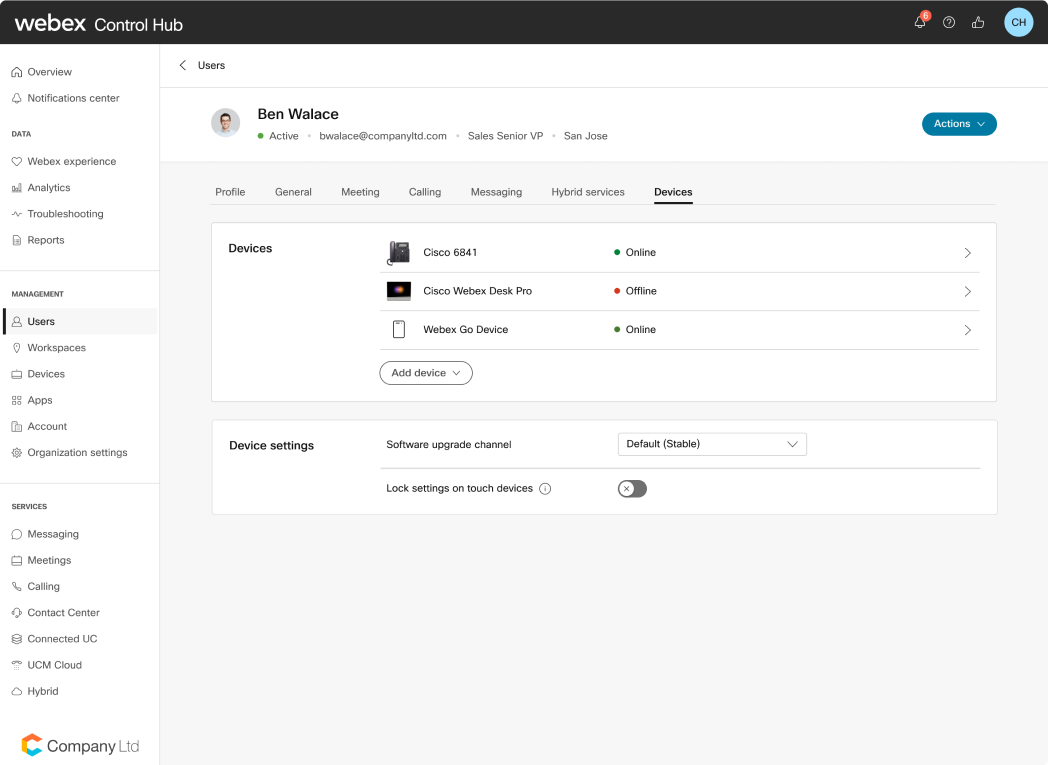Image resolution: width=1048 pixels, height=765 pixels.
Task: Open the notifications bell icon
Action: tap(920, 23)
